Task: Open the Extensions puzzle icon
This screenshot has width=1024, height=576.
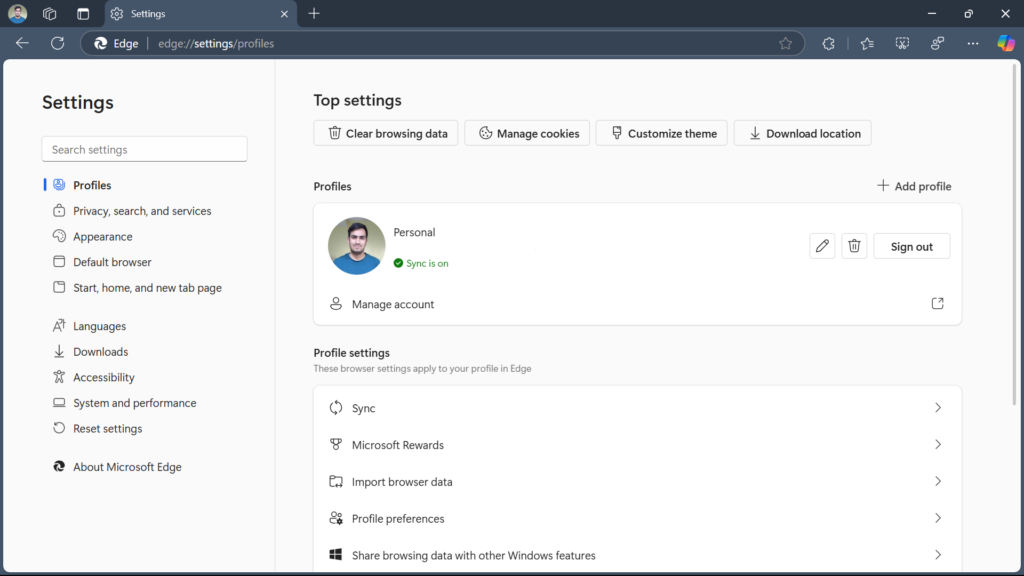Action: point(828,43)
